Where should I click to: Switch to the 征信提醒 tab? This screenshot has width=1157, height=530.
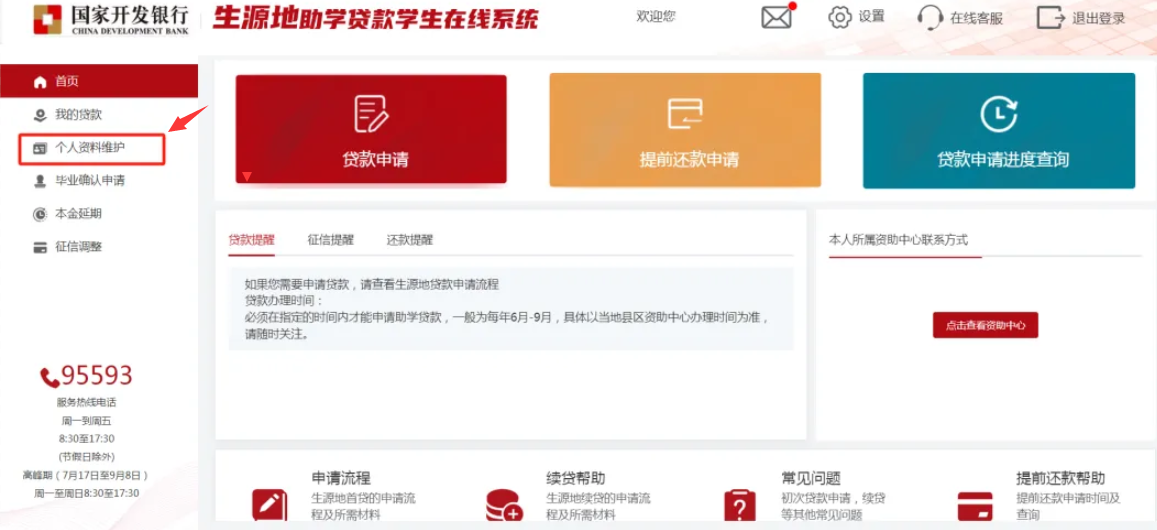pyautogui.click(x=330, y=240)
